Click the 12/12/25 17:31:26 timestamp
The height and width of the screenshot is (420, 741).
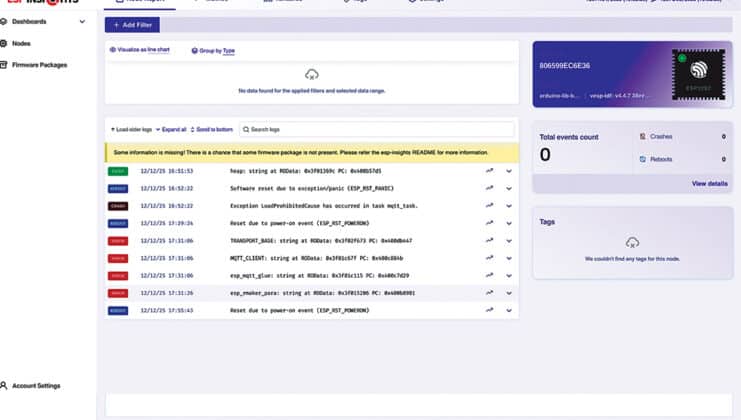tap(167, 293)
